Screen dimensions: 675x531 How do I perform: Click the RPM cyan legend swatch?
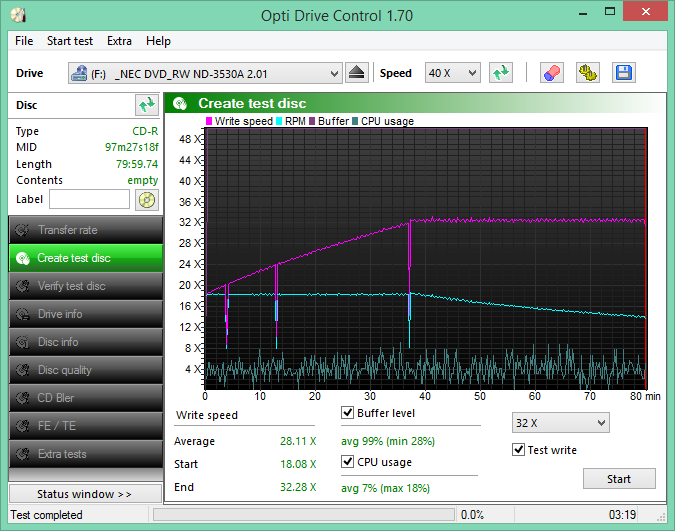pyautogui.click(x=279, y=121)
